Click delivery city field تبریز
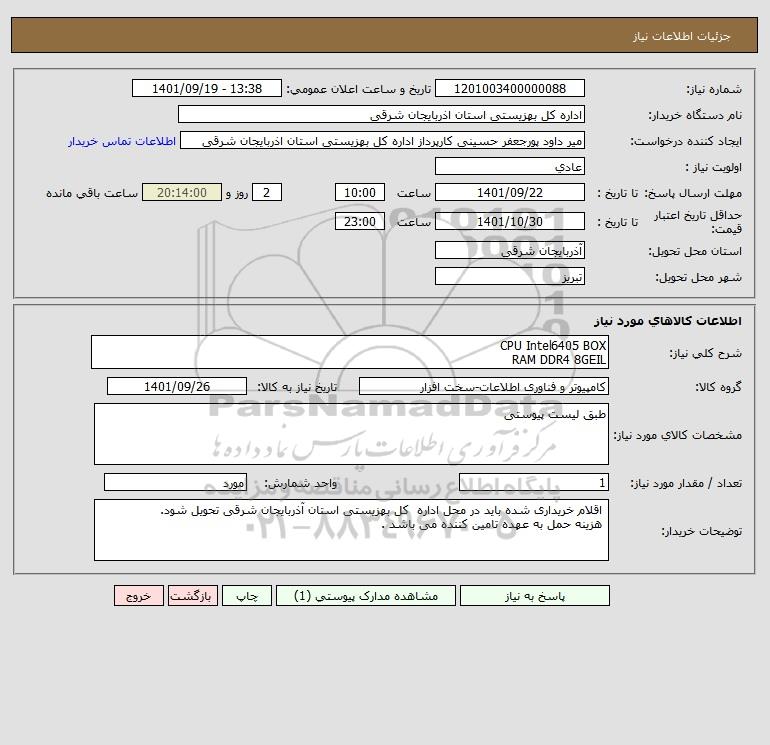 510,276
